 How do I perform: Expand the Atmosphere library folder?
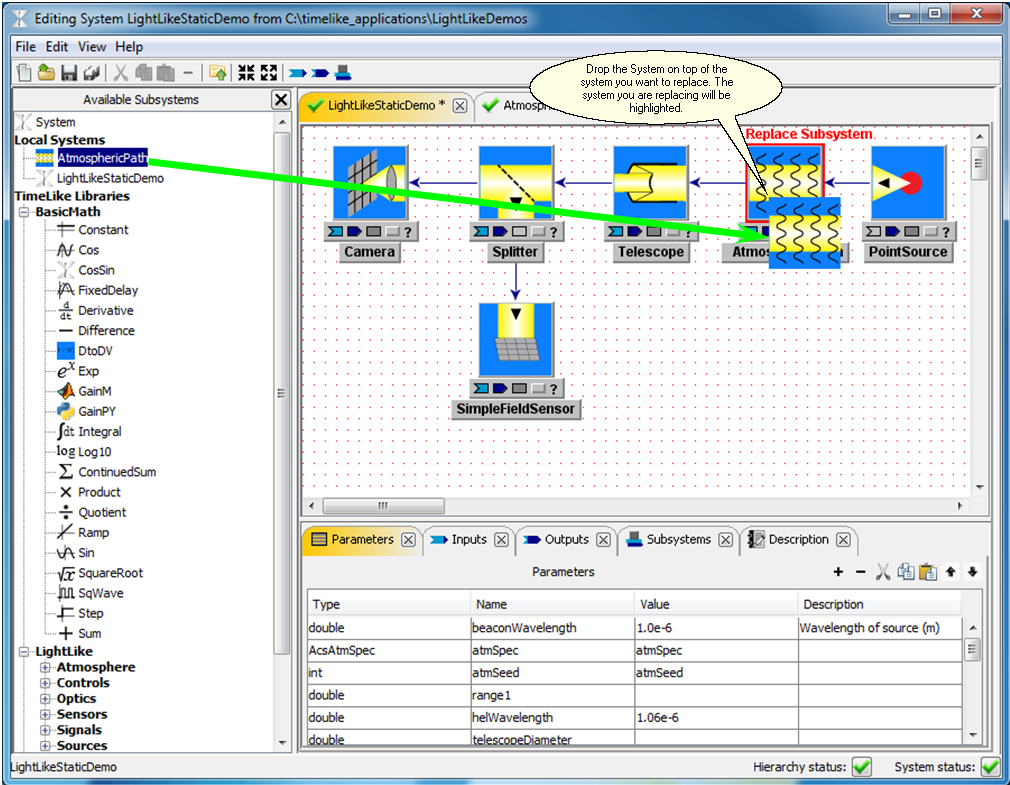click(45, 667)
